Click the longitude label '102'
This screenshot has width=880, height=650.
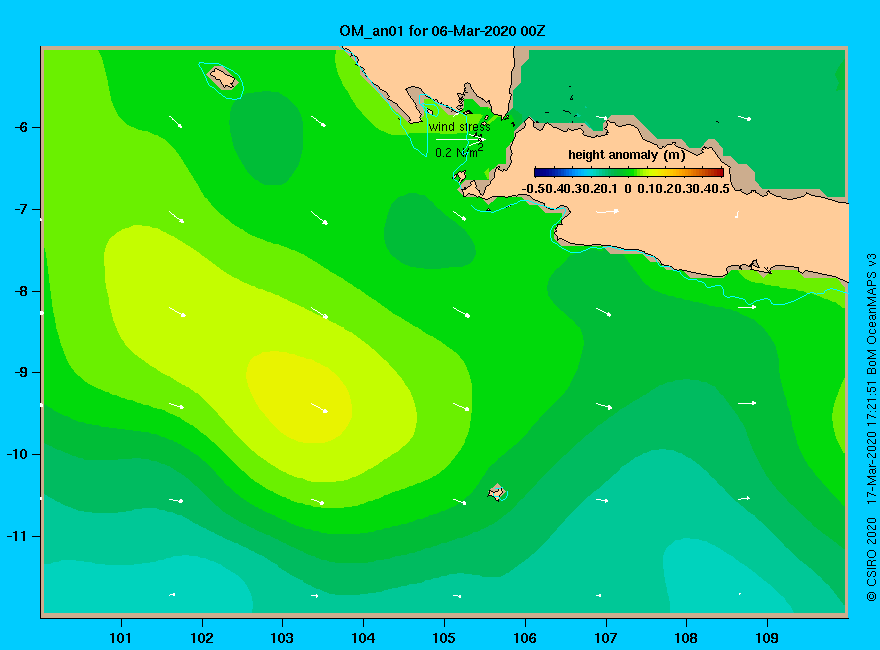click(x=201, y=638)
